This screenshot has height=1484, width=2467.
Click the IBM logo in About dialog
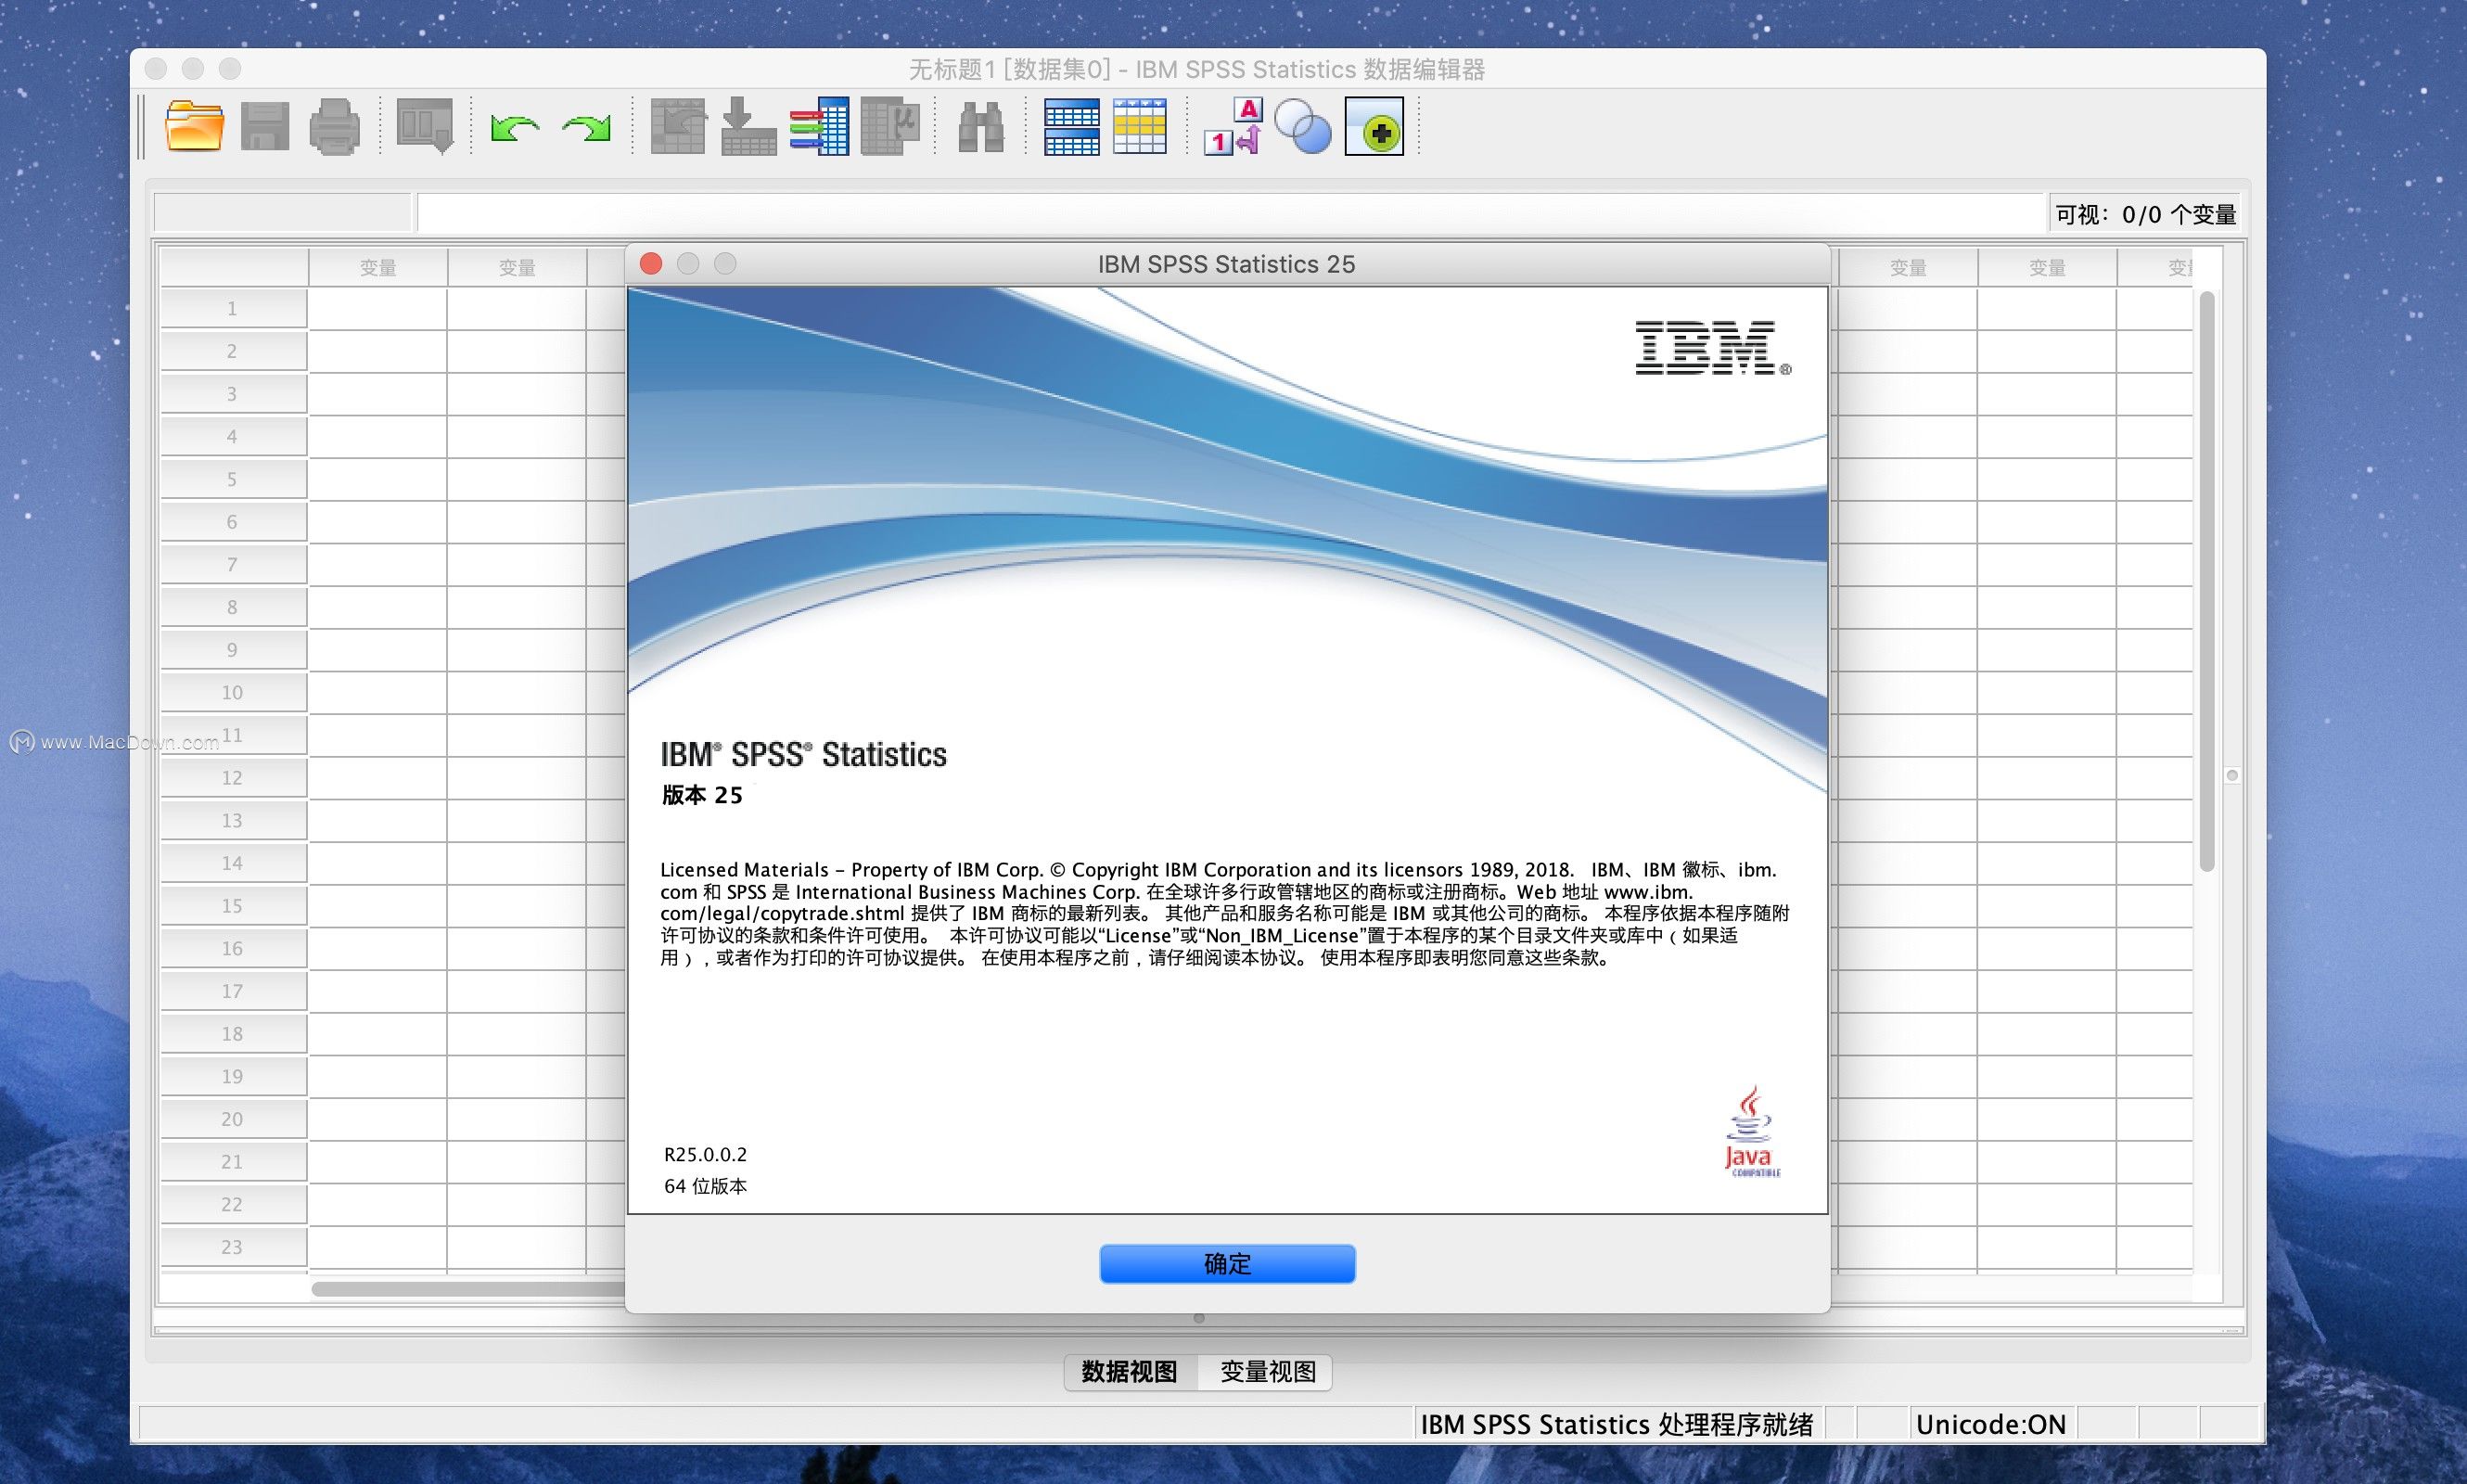pyautogui.click(x=1713, y=348)
